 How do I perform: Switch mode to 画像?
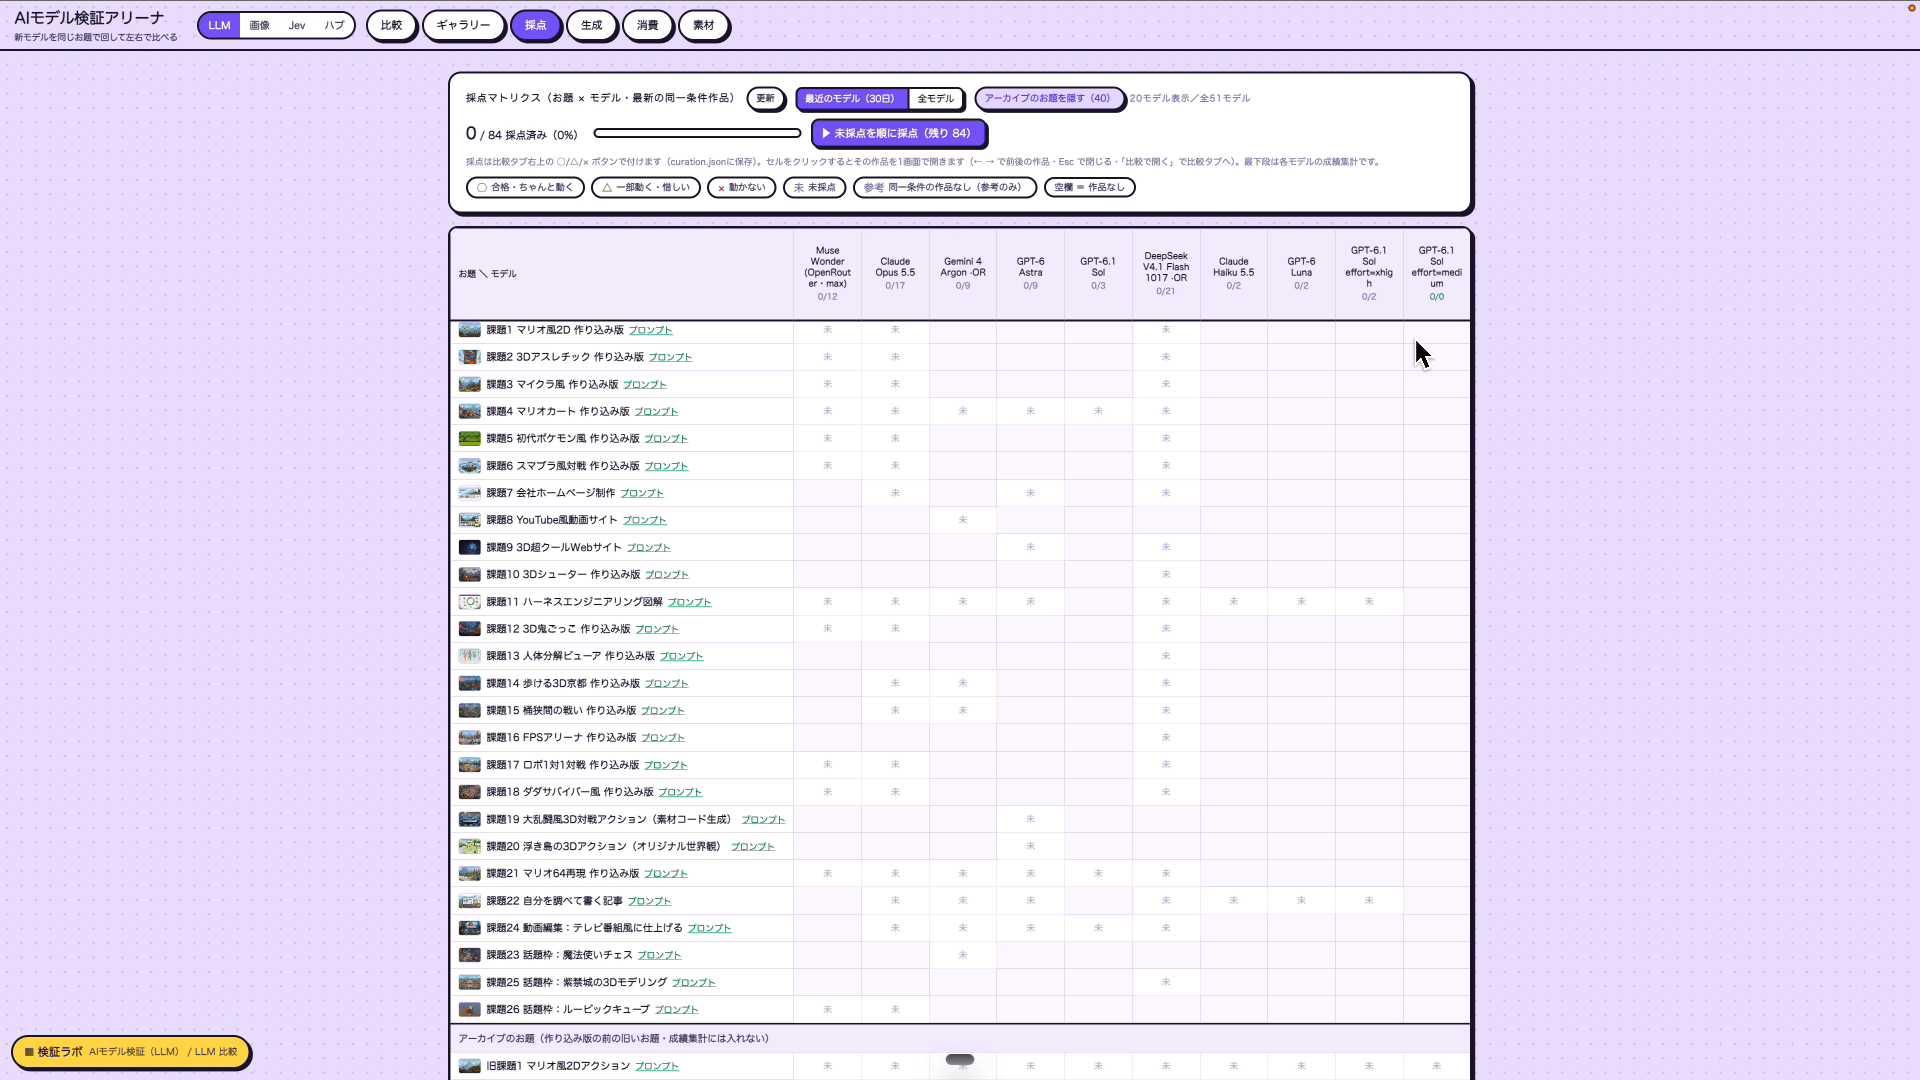pyautogui.click(x=260, y=26)
